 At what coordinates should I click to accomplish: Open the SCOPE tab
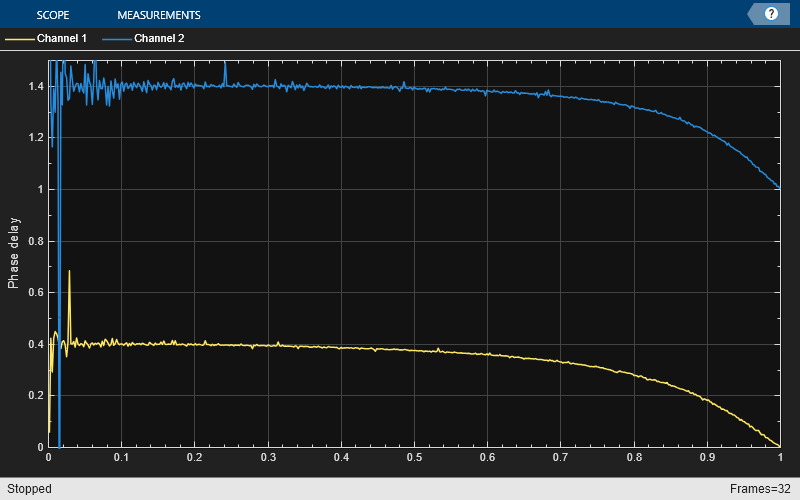[x=53, y=15]
